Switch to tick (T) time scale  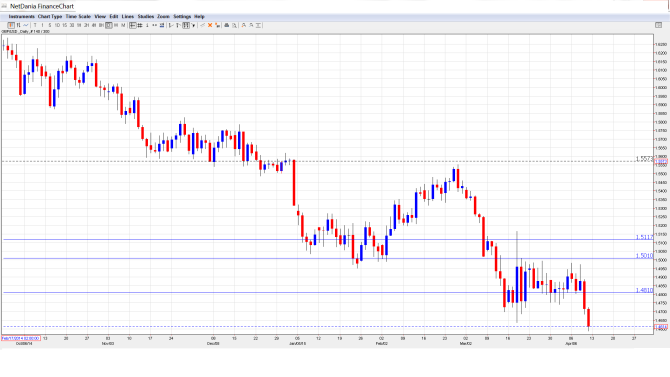[35, 26]
